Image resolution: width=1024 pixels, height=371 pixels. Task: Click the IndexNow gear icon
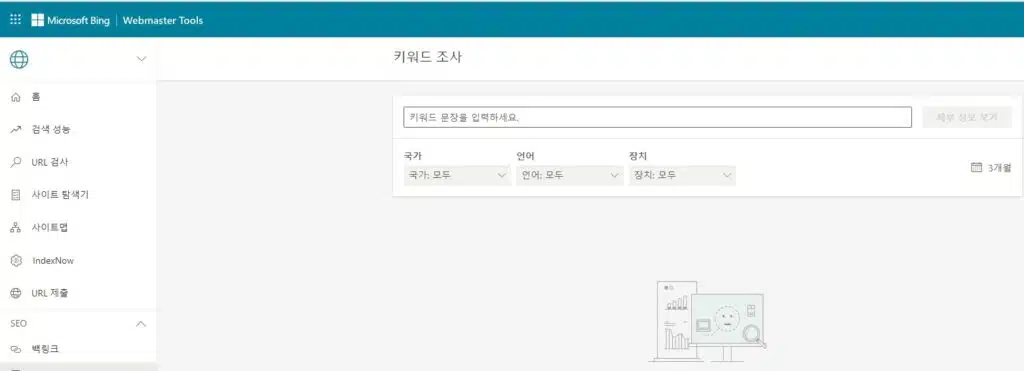tap(16, 261)
